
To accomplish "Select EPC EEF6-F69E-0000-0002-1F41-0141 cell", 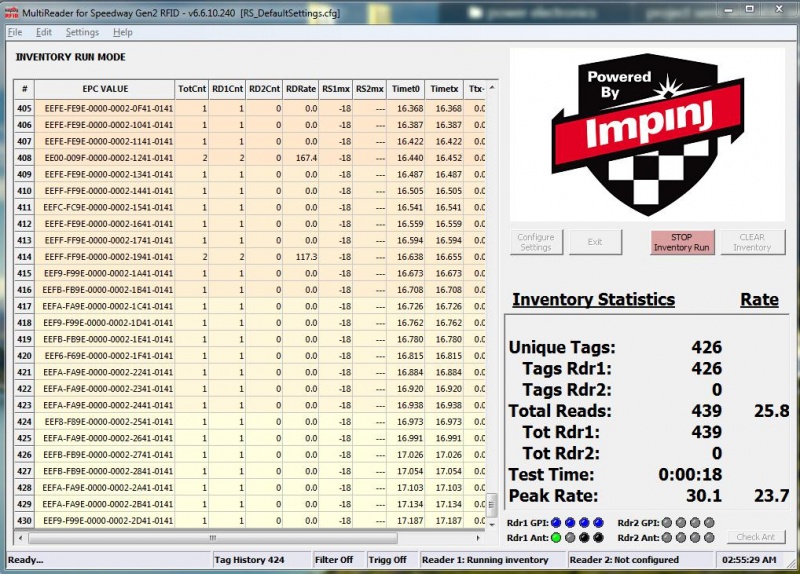I will click(x=105, y=356).
